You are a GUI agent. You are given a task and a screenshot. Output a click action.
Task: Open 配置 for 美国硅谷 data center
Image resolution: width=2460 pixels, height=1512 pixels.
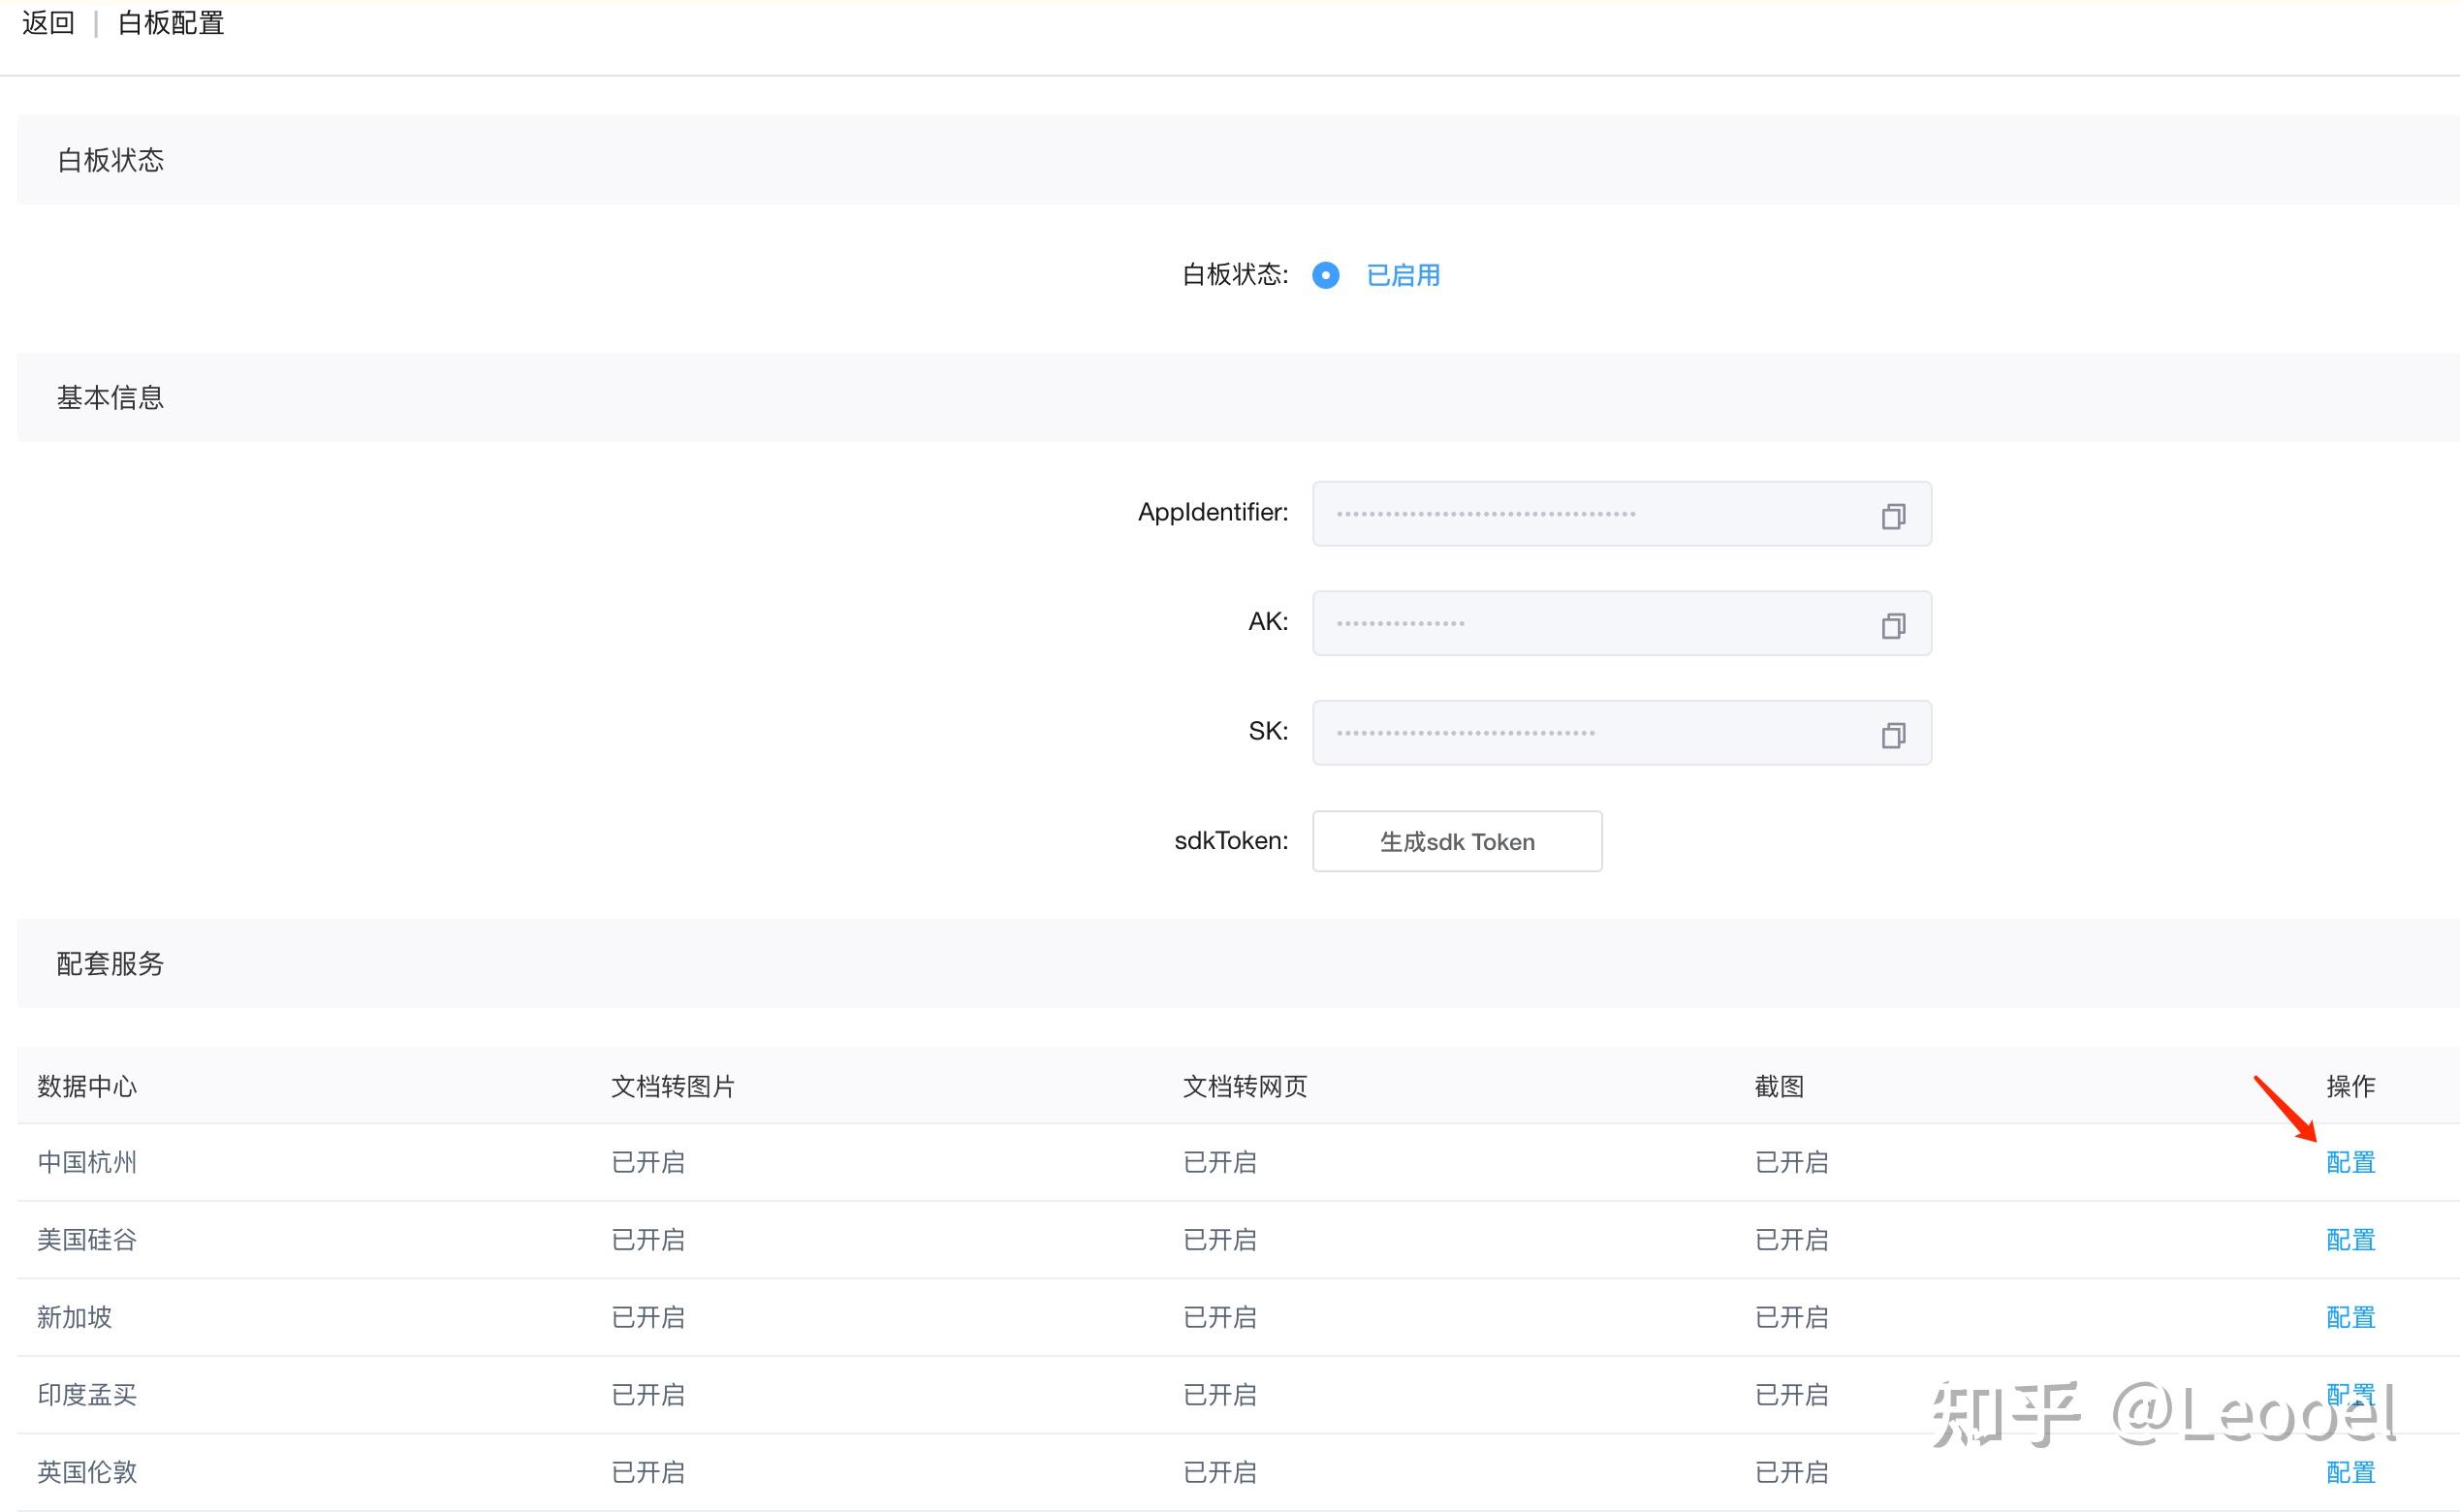(2350, 1240)
